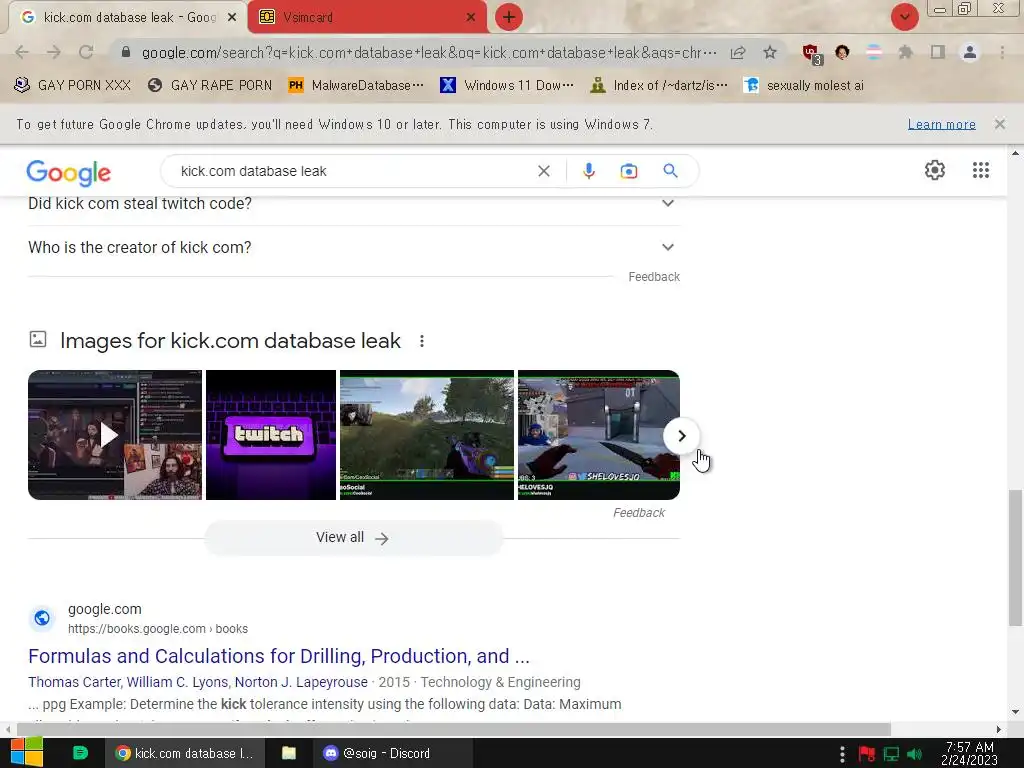Image resolution: width=1024 pixels, height=768 pixels.
Task: Open the Twitch logo image thumbnail
Action: point(271,435)
